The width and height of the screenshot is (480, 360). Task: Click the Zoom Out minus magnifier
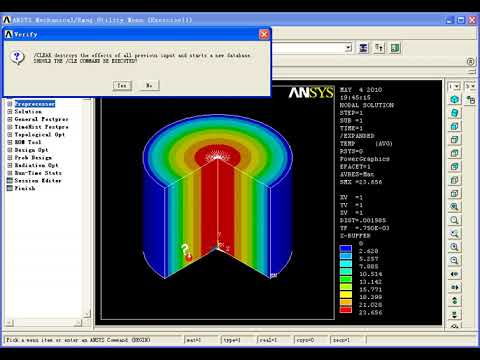point(454,260)
